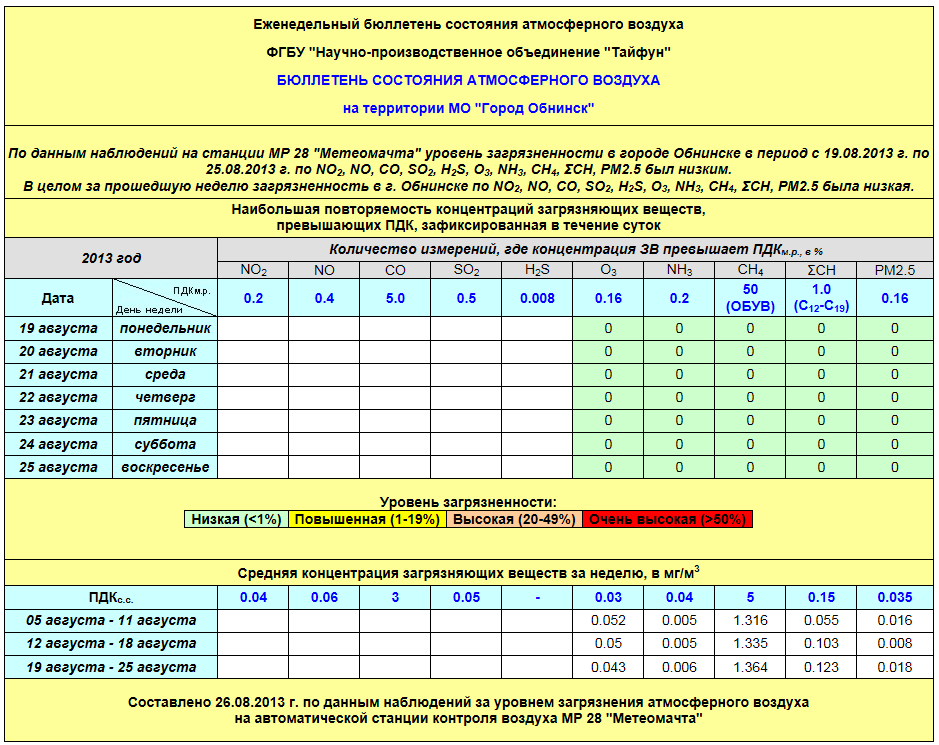Click the "на территории МО Город Обнинск" subtitle
The image size is (939, 745).
(x=468, y=108)
